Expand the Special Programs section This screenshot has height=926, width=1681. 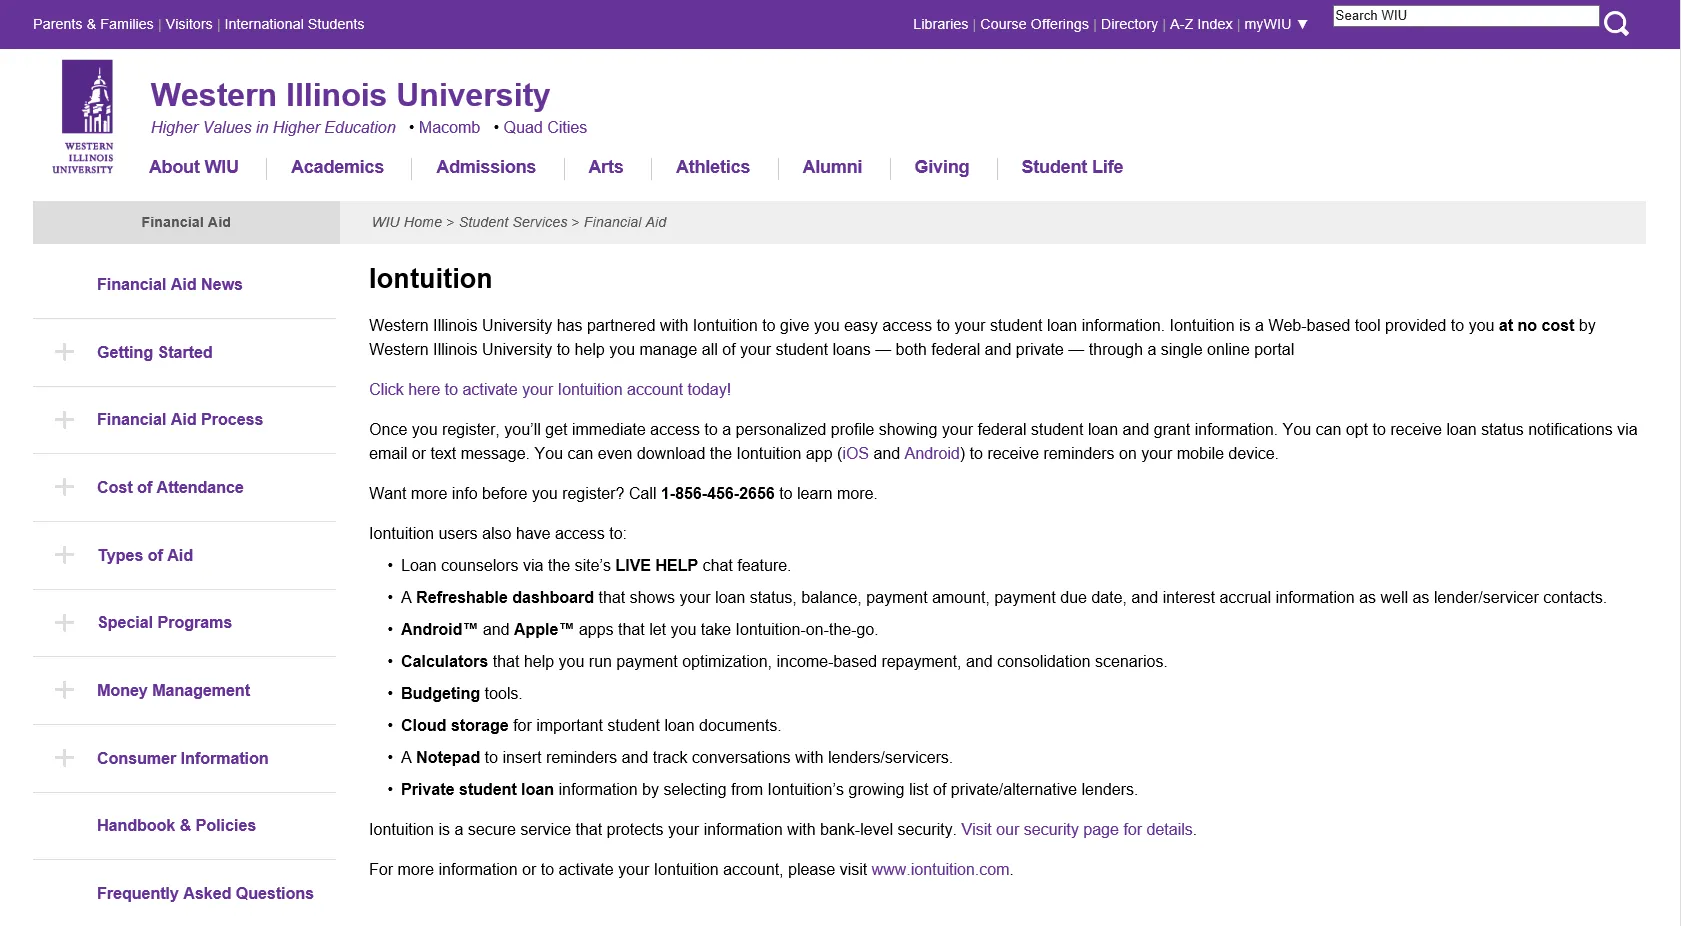pyautogui.click(x=64, y=623)
